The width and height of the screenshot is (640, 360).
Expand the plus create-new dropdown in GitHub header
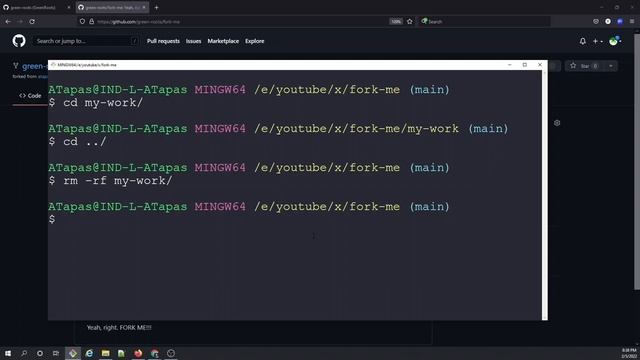pyautogui.click(x=598, y=41)
